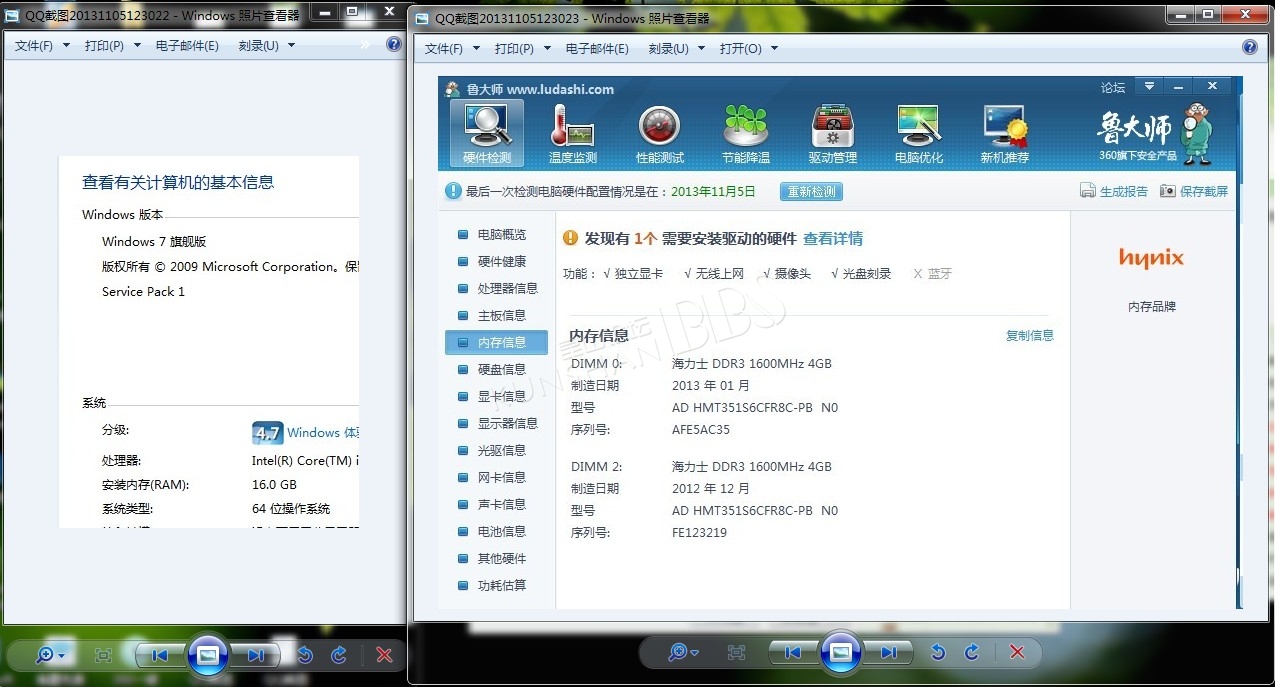Screen dimensions: 1275x687
Task: Rotate clockwise in left photo viewer
Action: pyautogui.click(x=339, y=655)
